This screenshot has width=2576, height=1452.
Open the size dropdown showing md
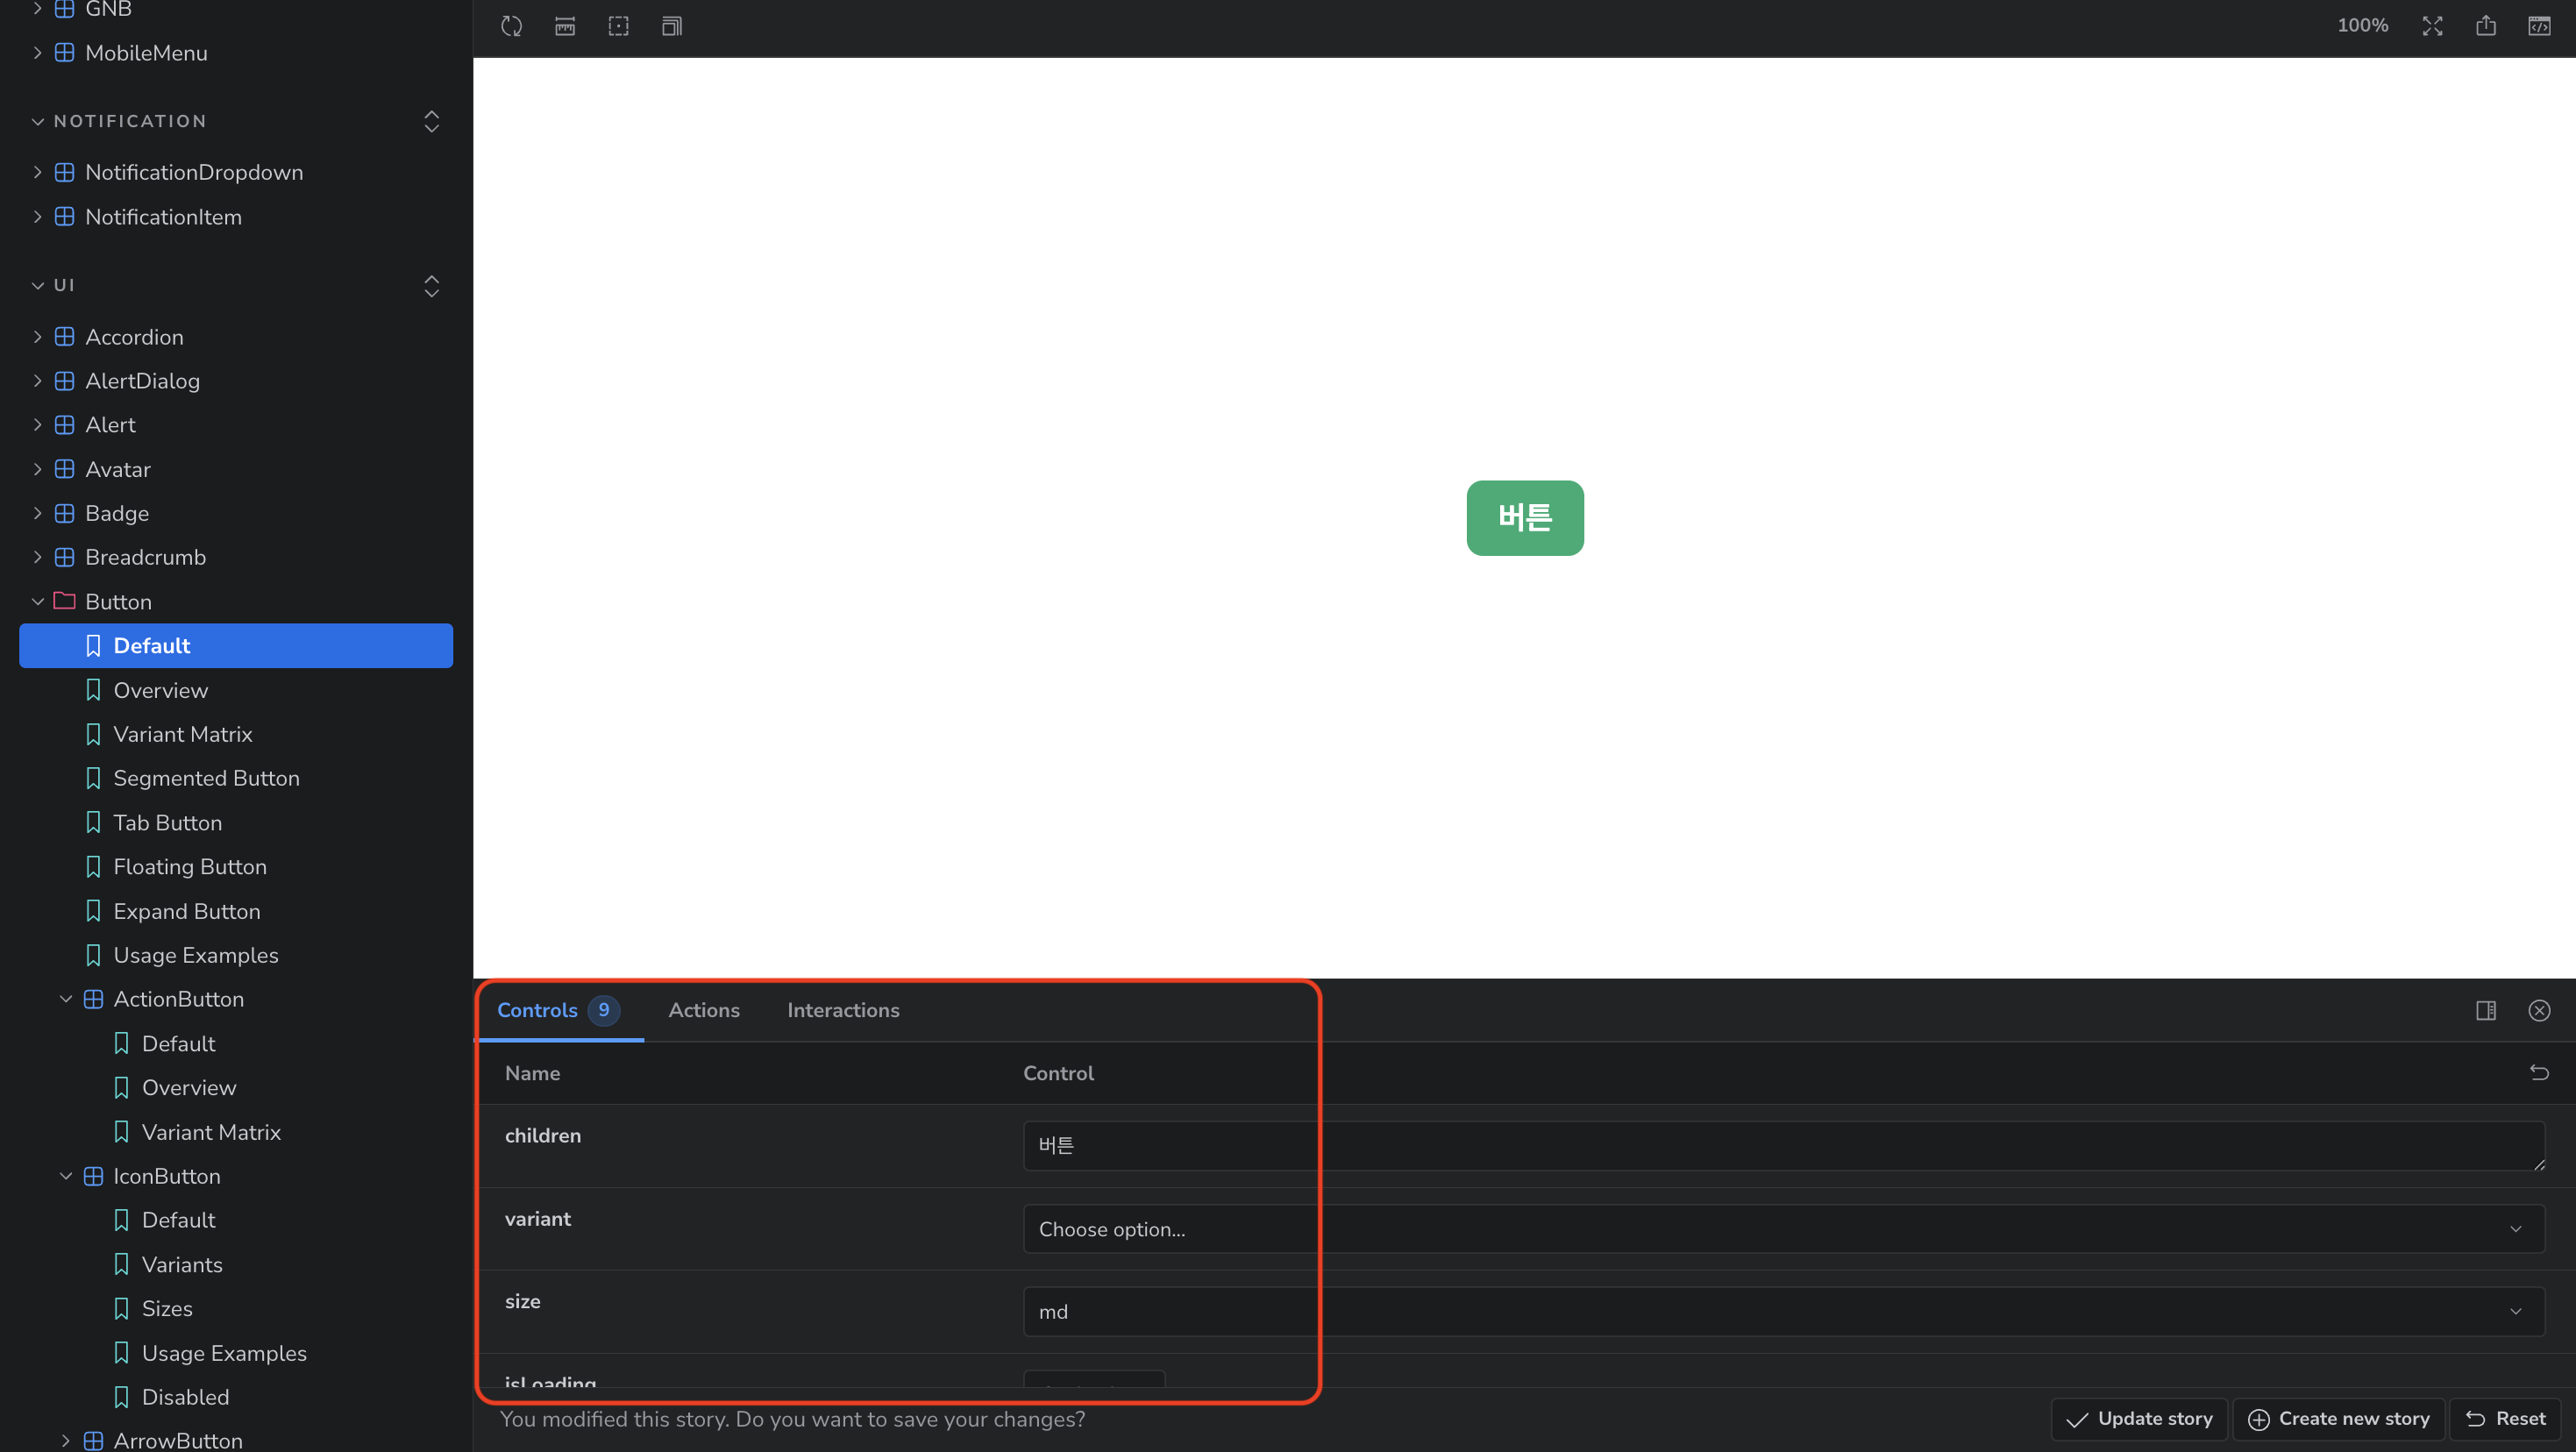(1783, 1311)
